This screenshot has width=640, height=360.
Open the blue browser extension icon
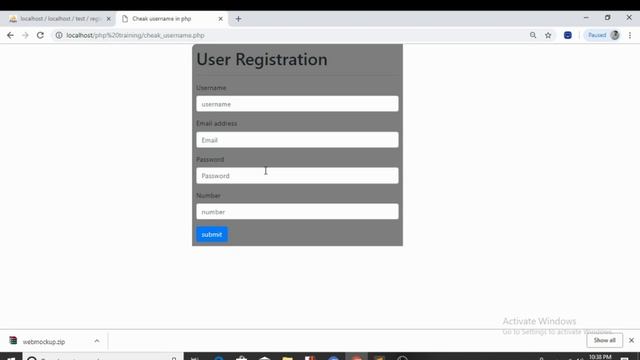(568, 36)
